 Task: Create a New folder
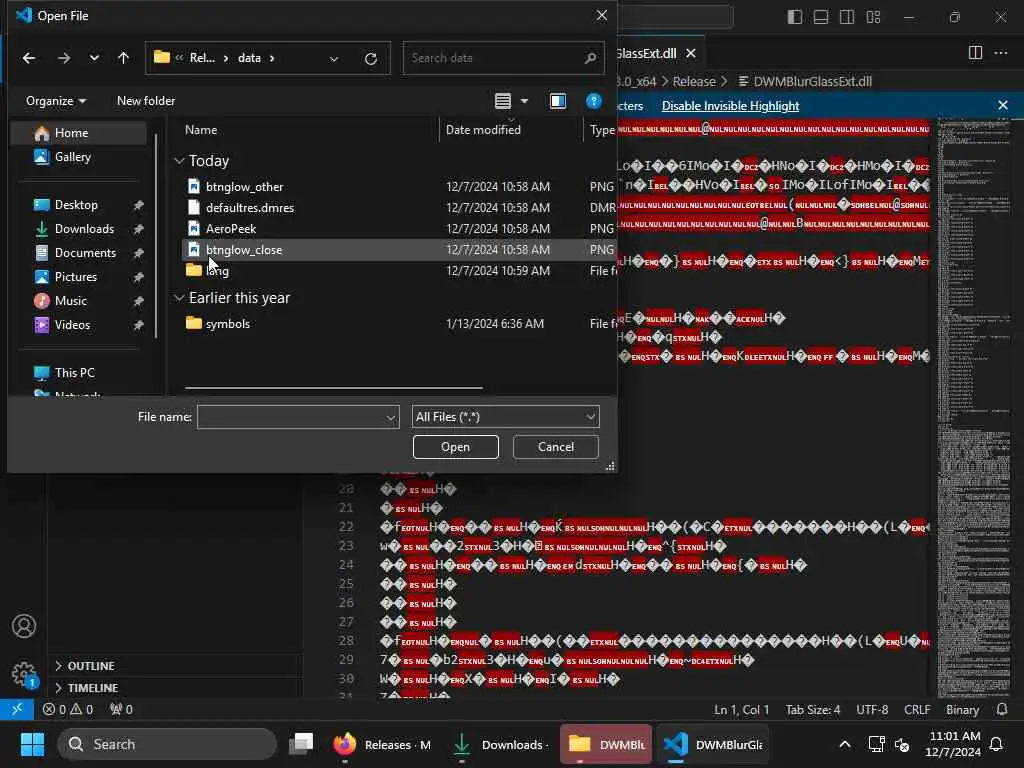[x=146, y=101]
